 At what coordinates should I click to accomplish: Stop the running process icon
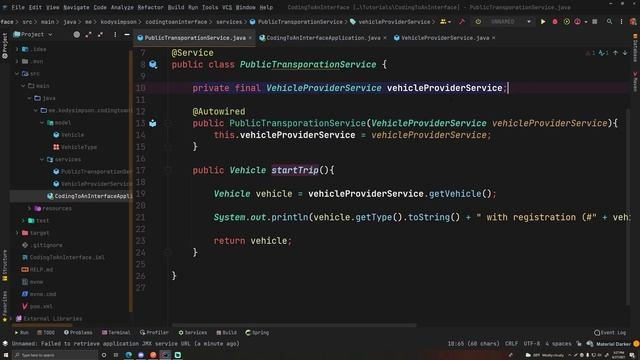[x=595, y=22]
